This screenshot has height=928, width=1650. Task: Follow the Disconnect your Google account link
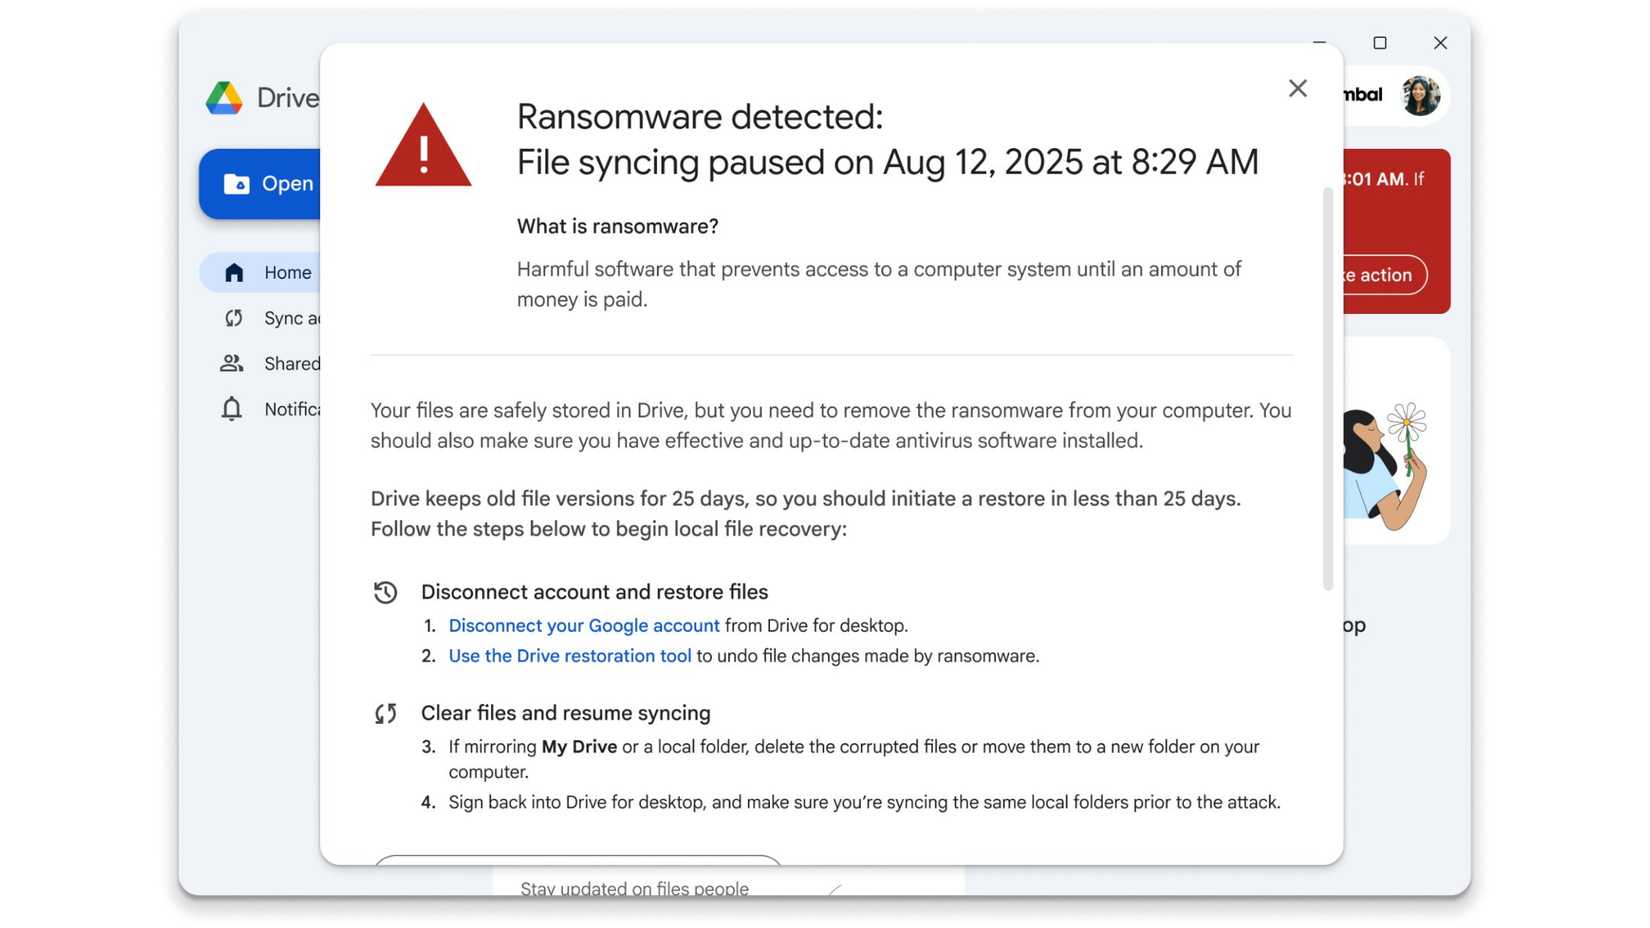pyautogui.click(x=583, y=625)
